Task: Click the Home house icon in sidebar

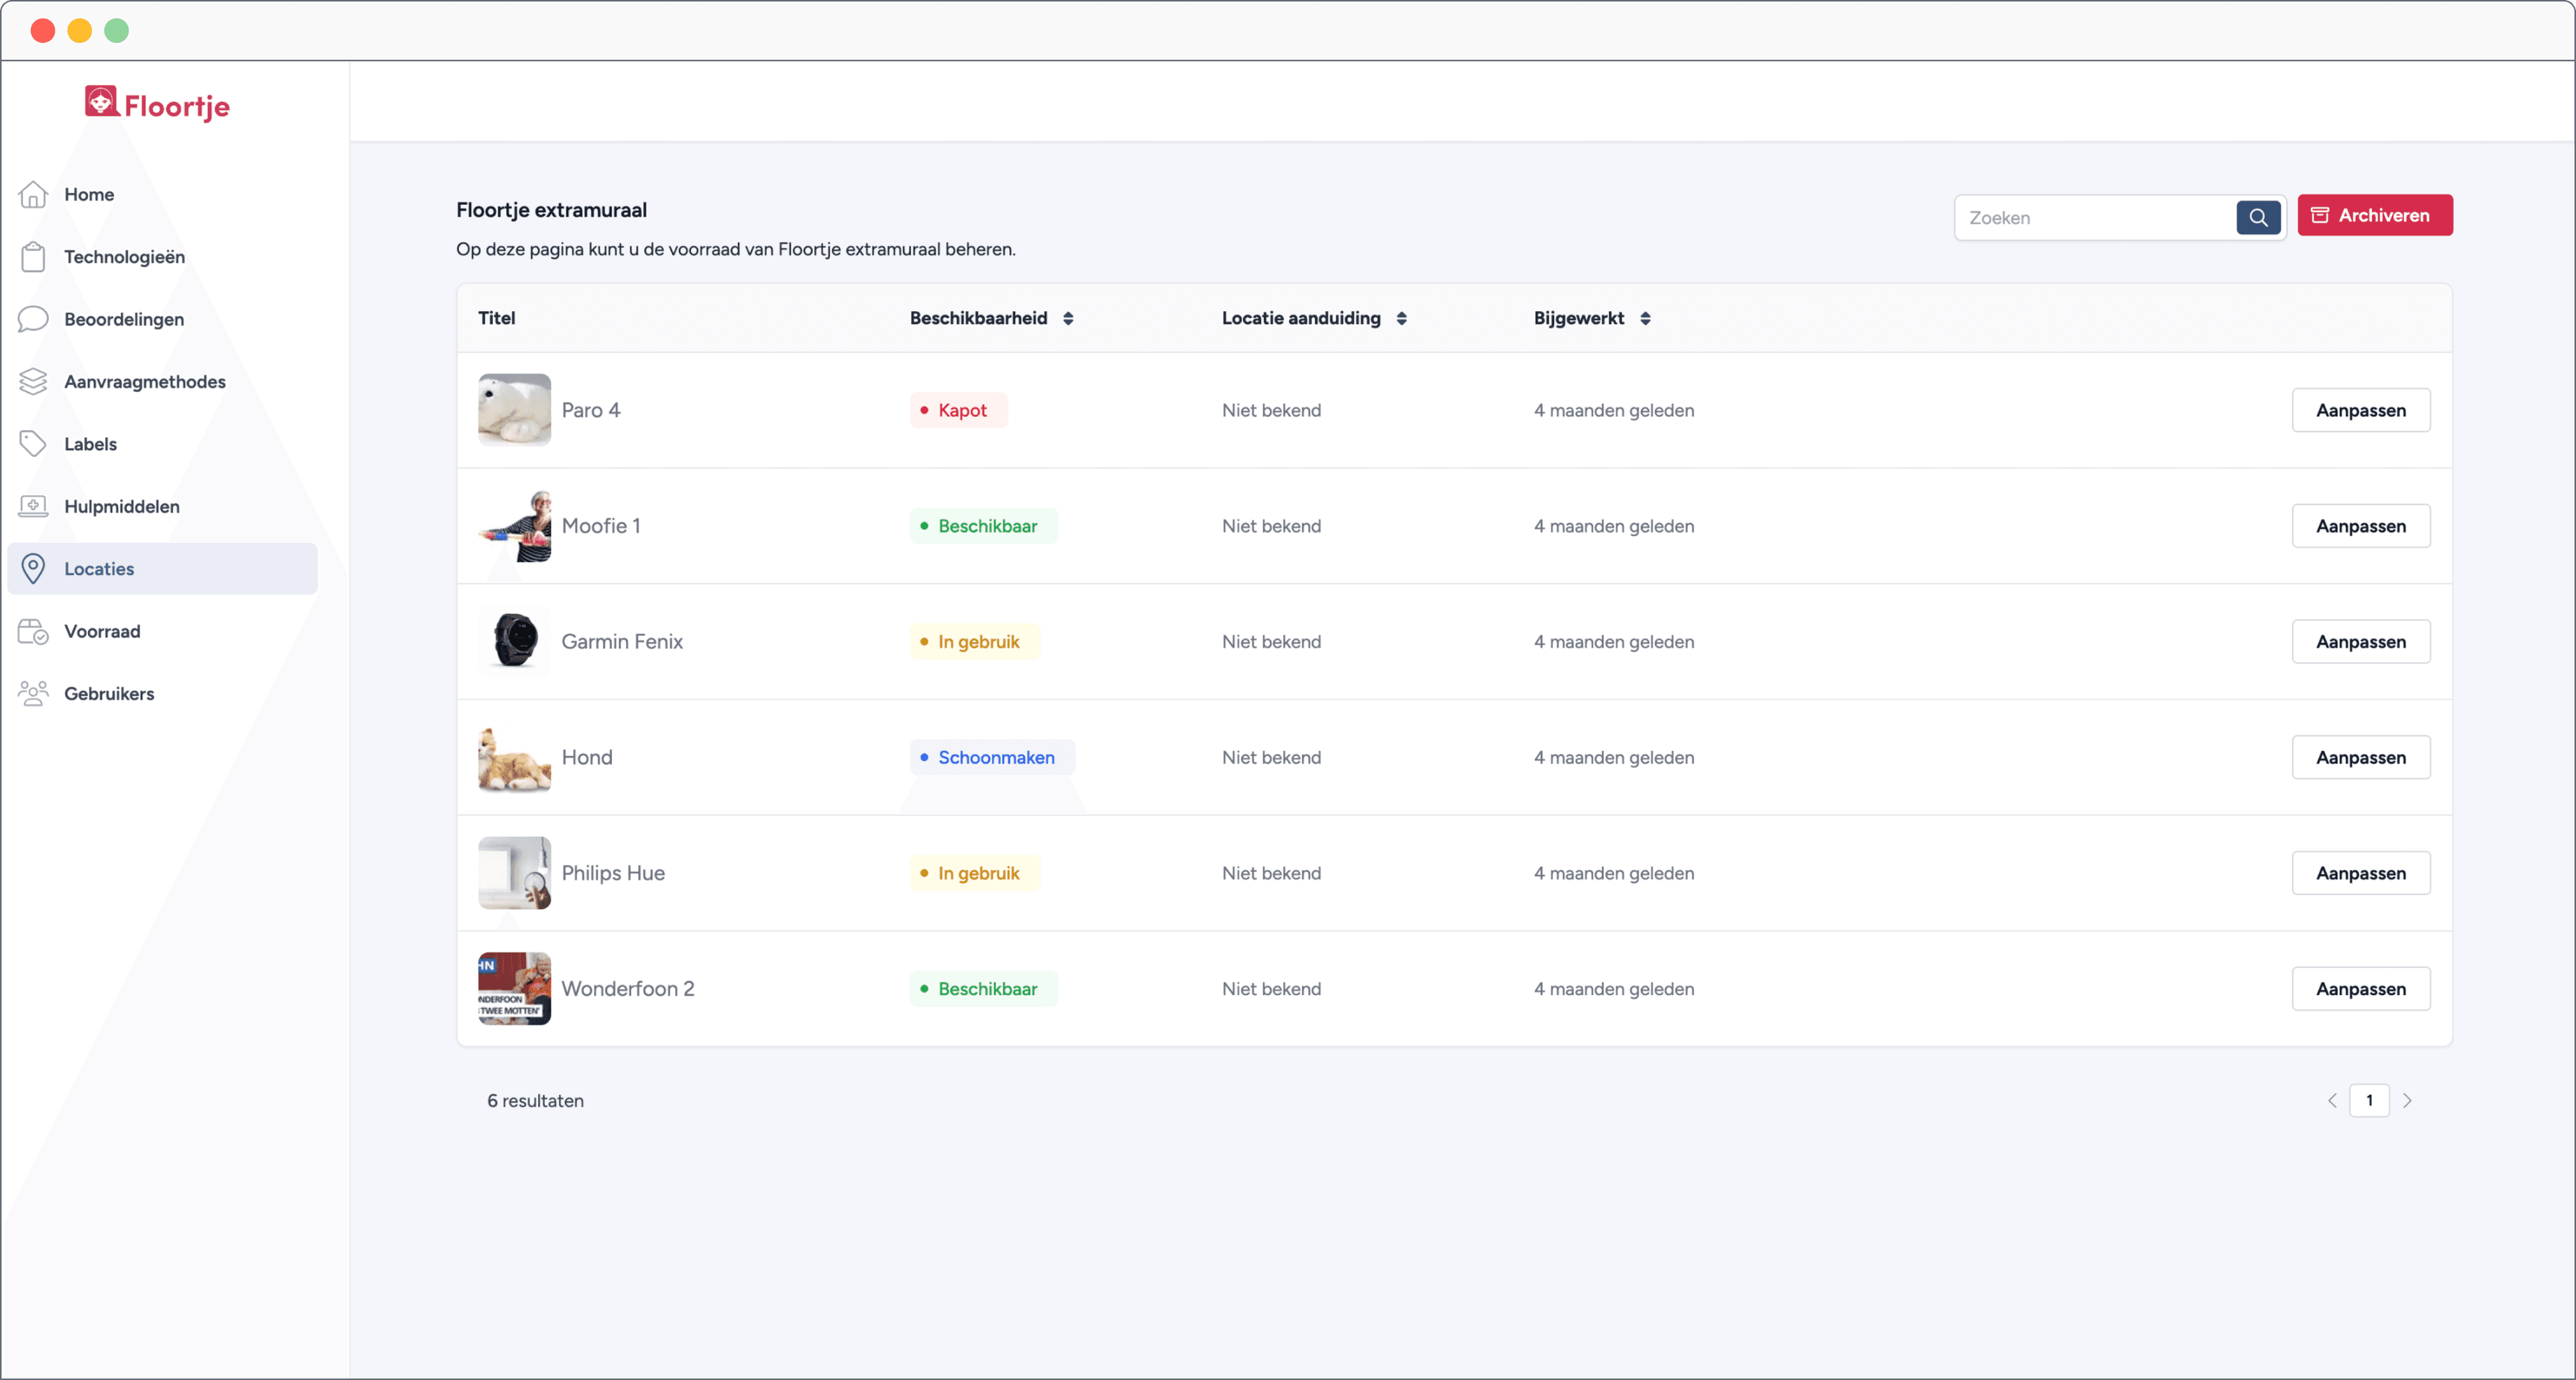Action: click(x=33, y=194)
